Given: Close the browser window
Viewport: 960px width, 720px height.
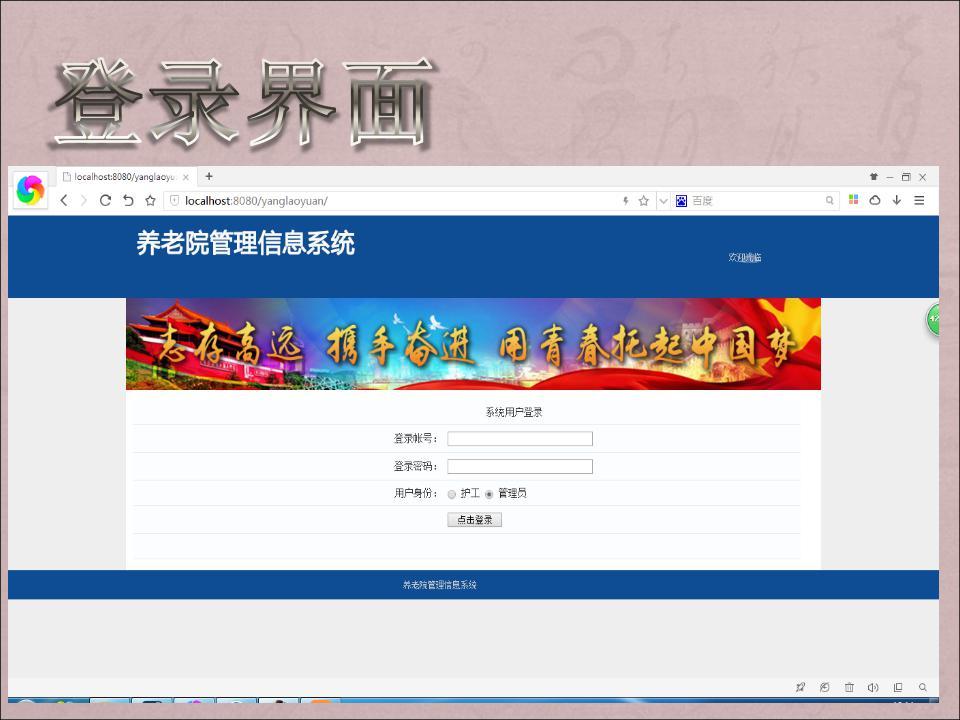Looking at the screenshot, I should tap(923, 177).
